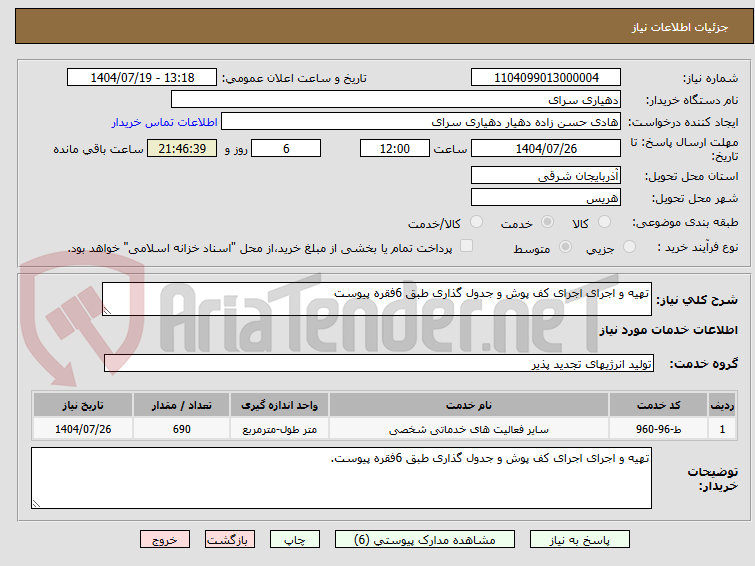
Task: Click the resize grip of توضیحات خریدار box
Action: point(36,504)
